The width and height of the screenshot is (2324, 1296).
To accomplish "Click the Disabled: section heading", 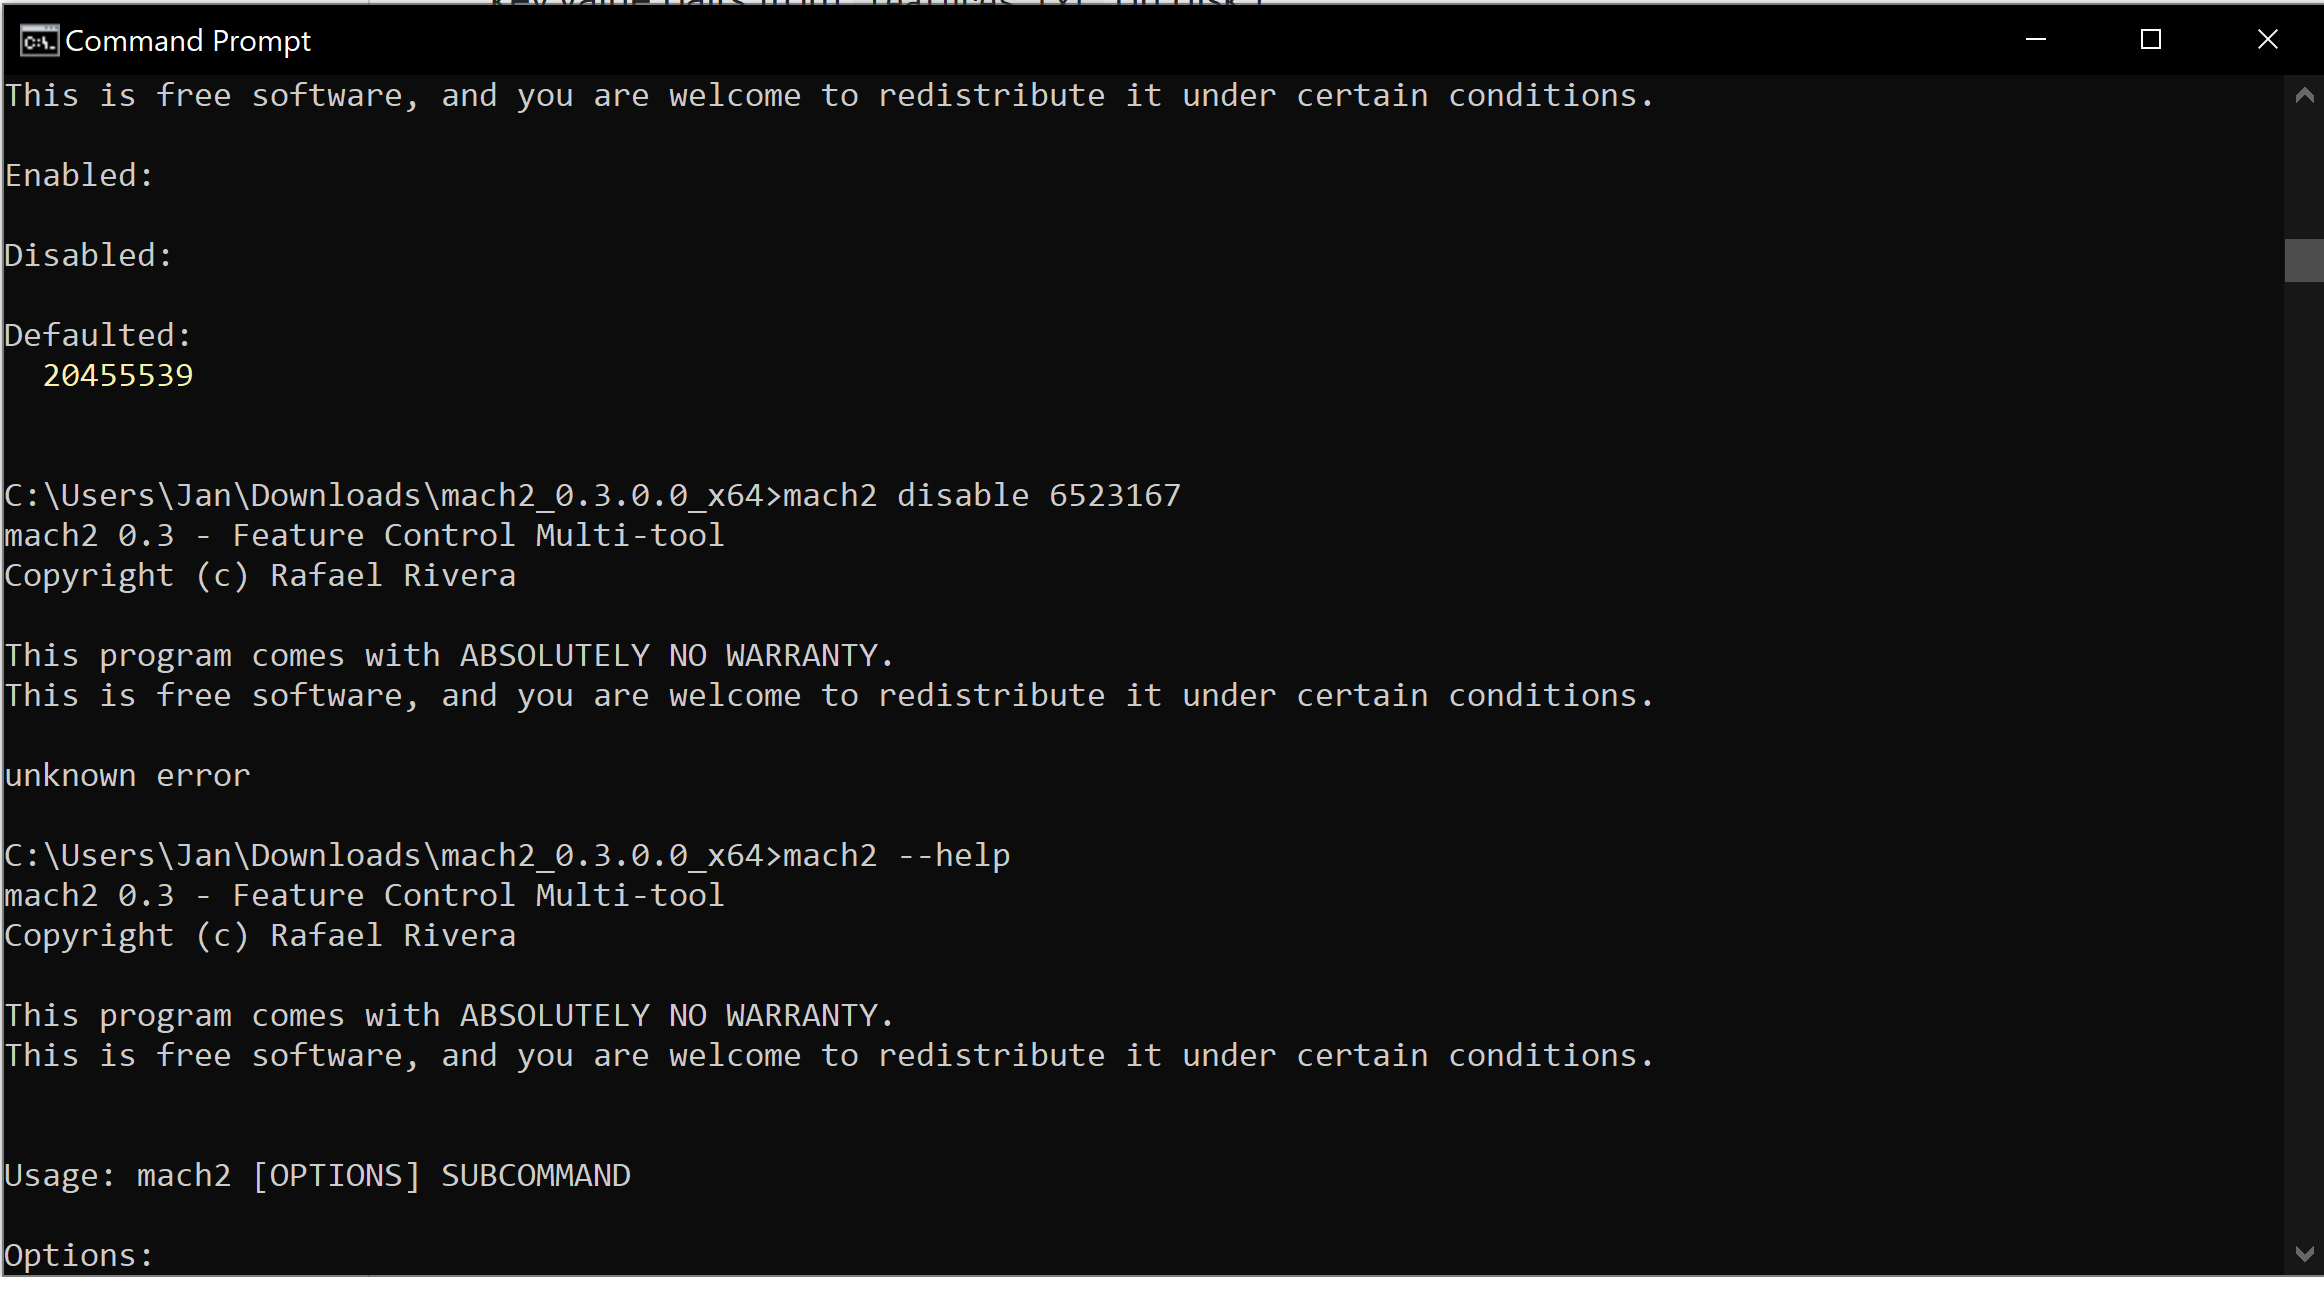I will [x=86, y=254].
